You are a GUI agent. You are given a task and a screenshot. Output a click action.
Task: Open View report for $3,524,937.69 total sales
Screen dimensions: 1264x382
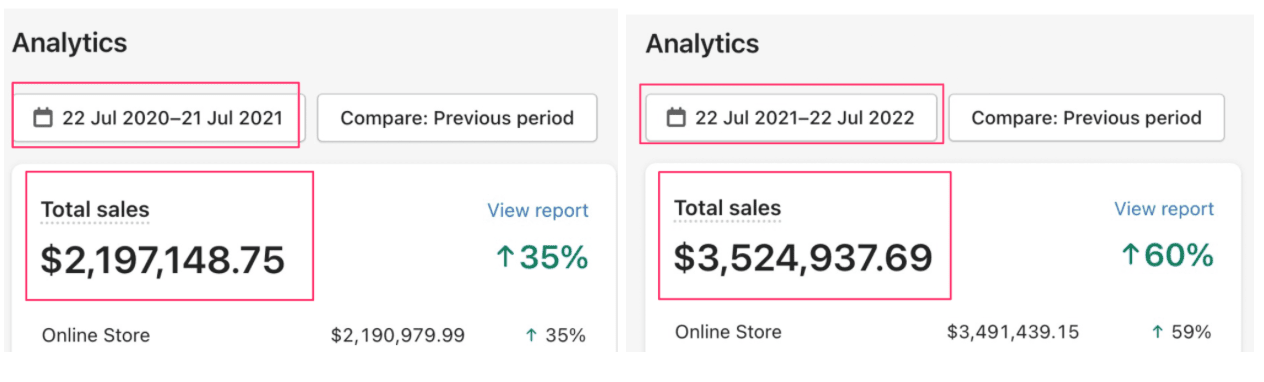(1164, 209)
